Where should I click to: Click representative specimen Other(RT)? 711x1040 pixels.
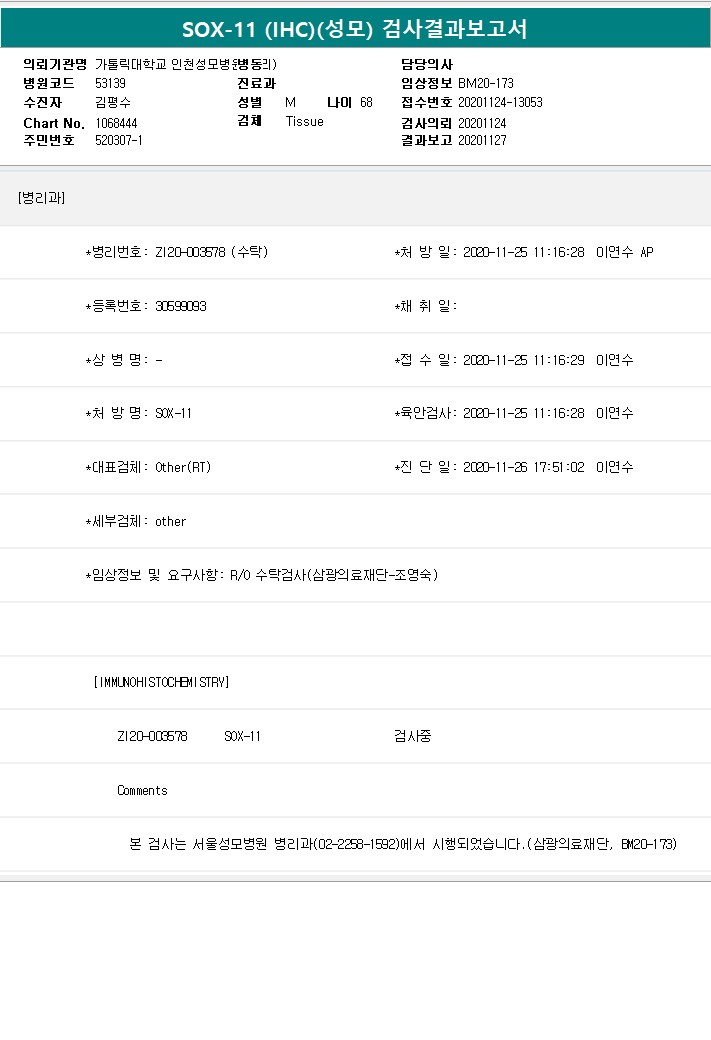pos(183,467)
